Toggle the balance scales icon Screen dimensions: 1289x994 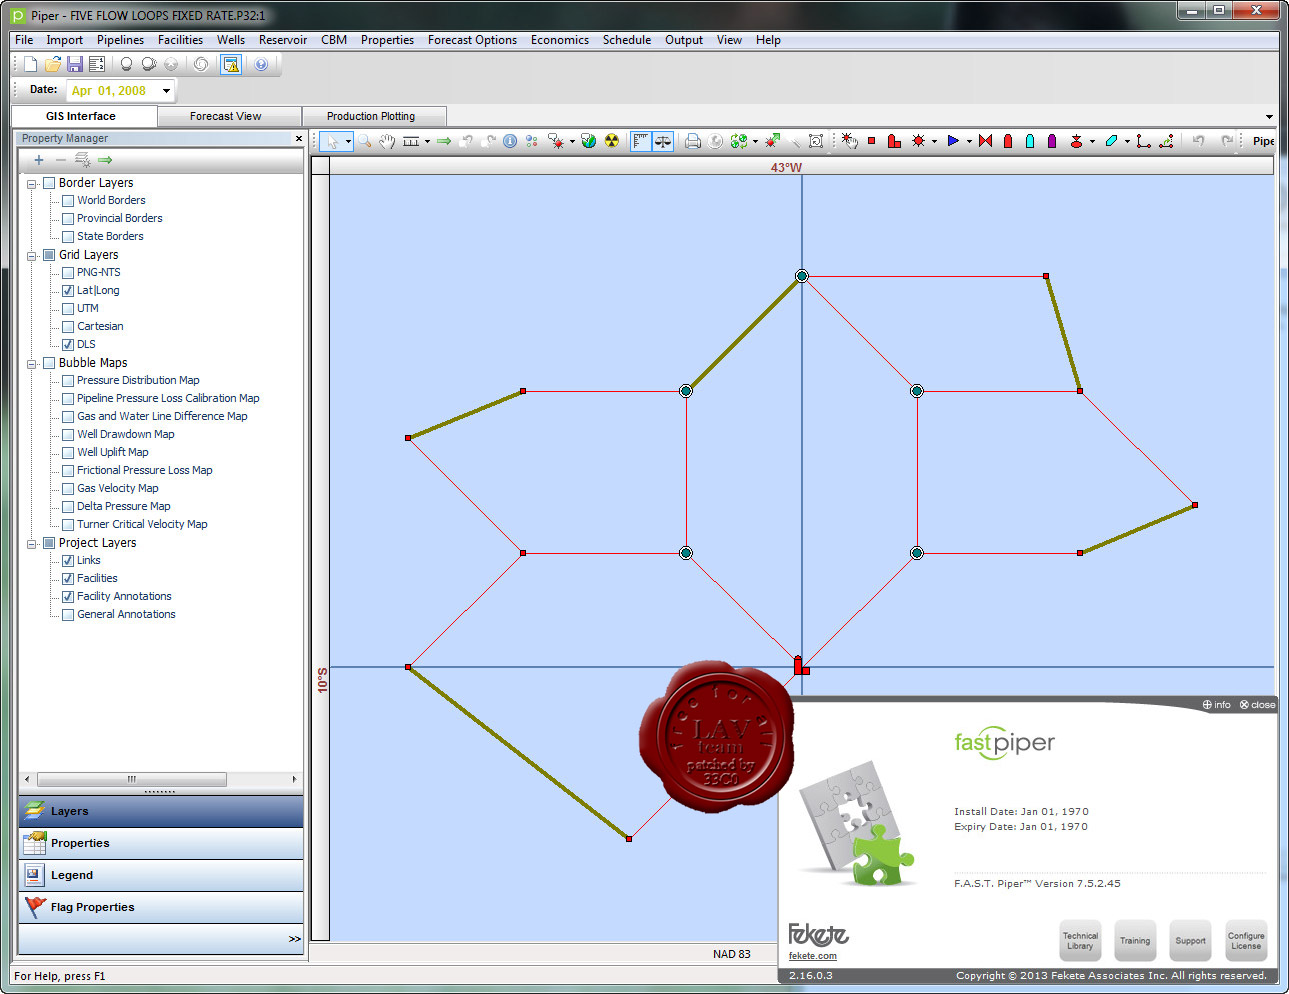(663, 141)
